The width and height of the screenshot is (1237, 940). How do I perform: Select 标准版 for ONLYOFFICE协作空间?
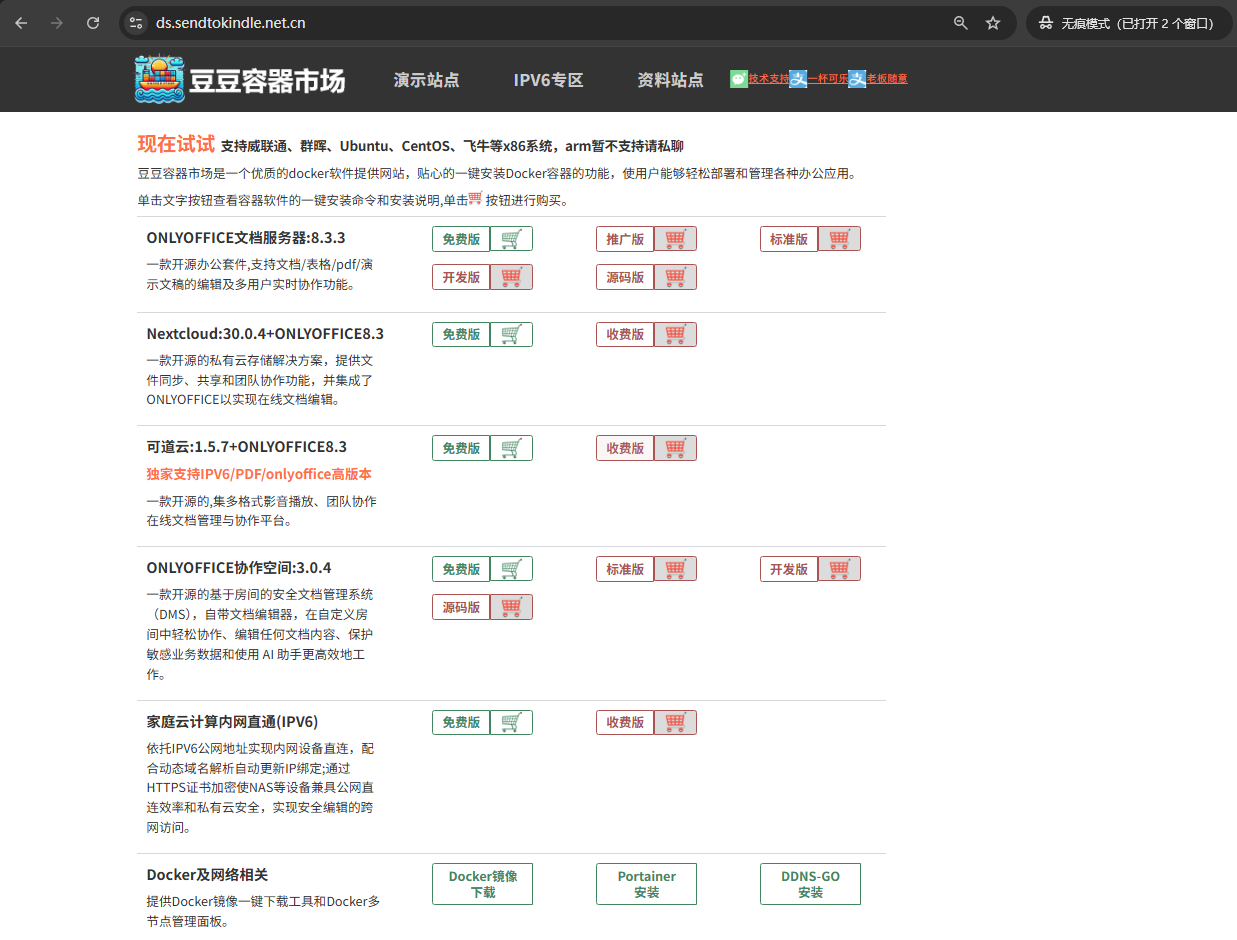625,569
